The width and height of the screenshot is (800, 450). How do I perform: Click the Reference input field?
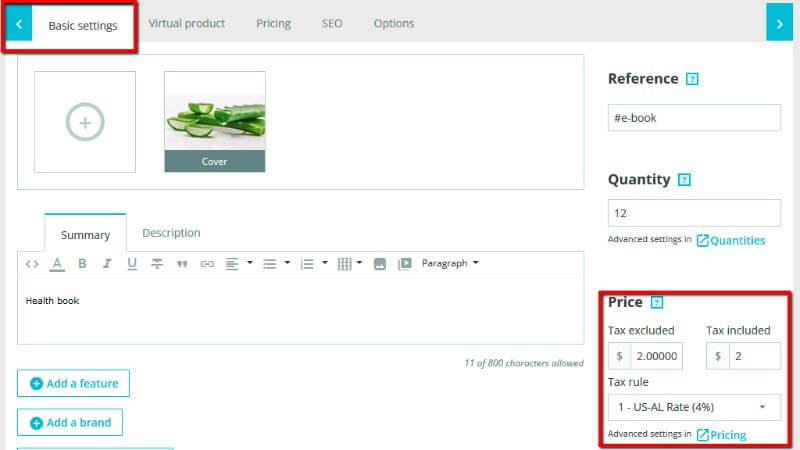point(694,118)
